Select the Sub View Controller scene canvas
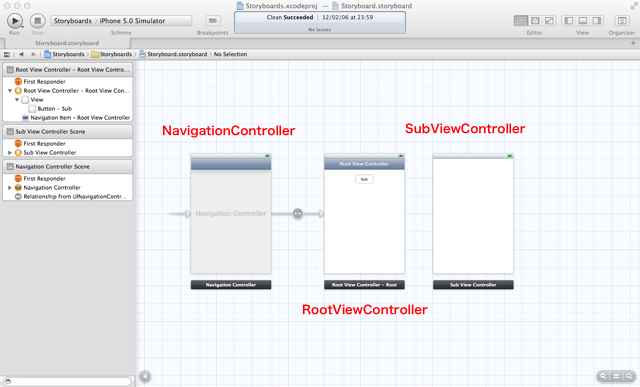Image resolution: width=640 pixels, height=387 pixels. click(473, 214)
